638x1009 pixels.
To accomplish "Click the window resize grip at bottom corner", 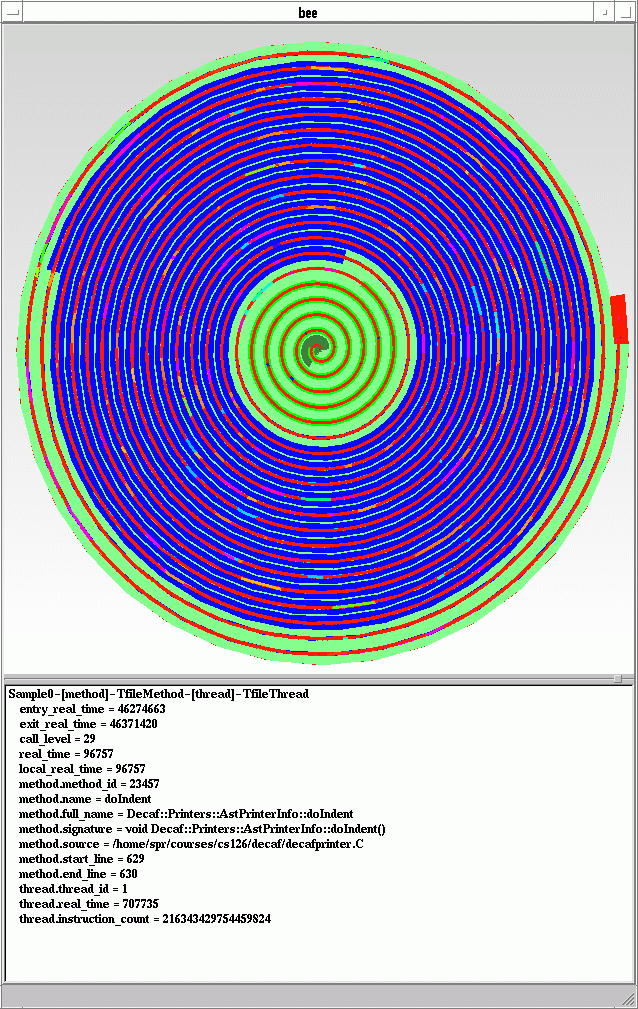I will pos(627,998).
